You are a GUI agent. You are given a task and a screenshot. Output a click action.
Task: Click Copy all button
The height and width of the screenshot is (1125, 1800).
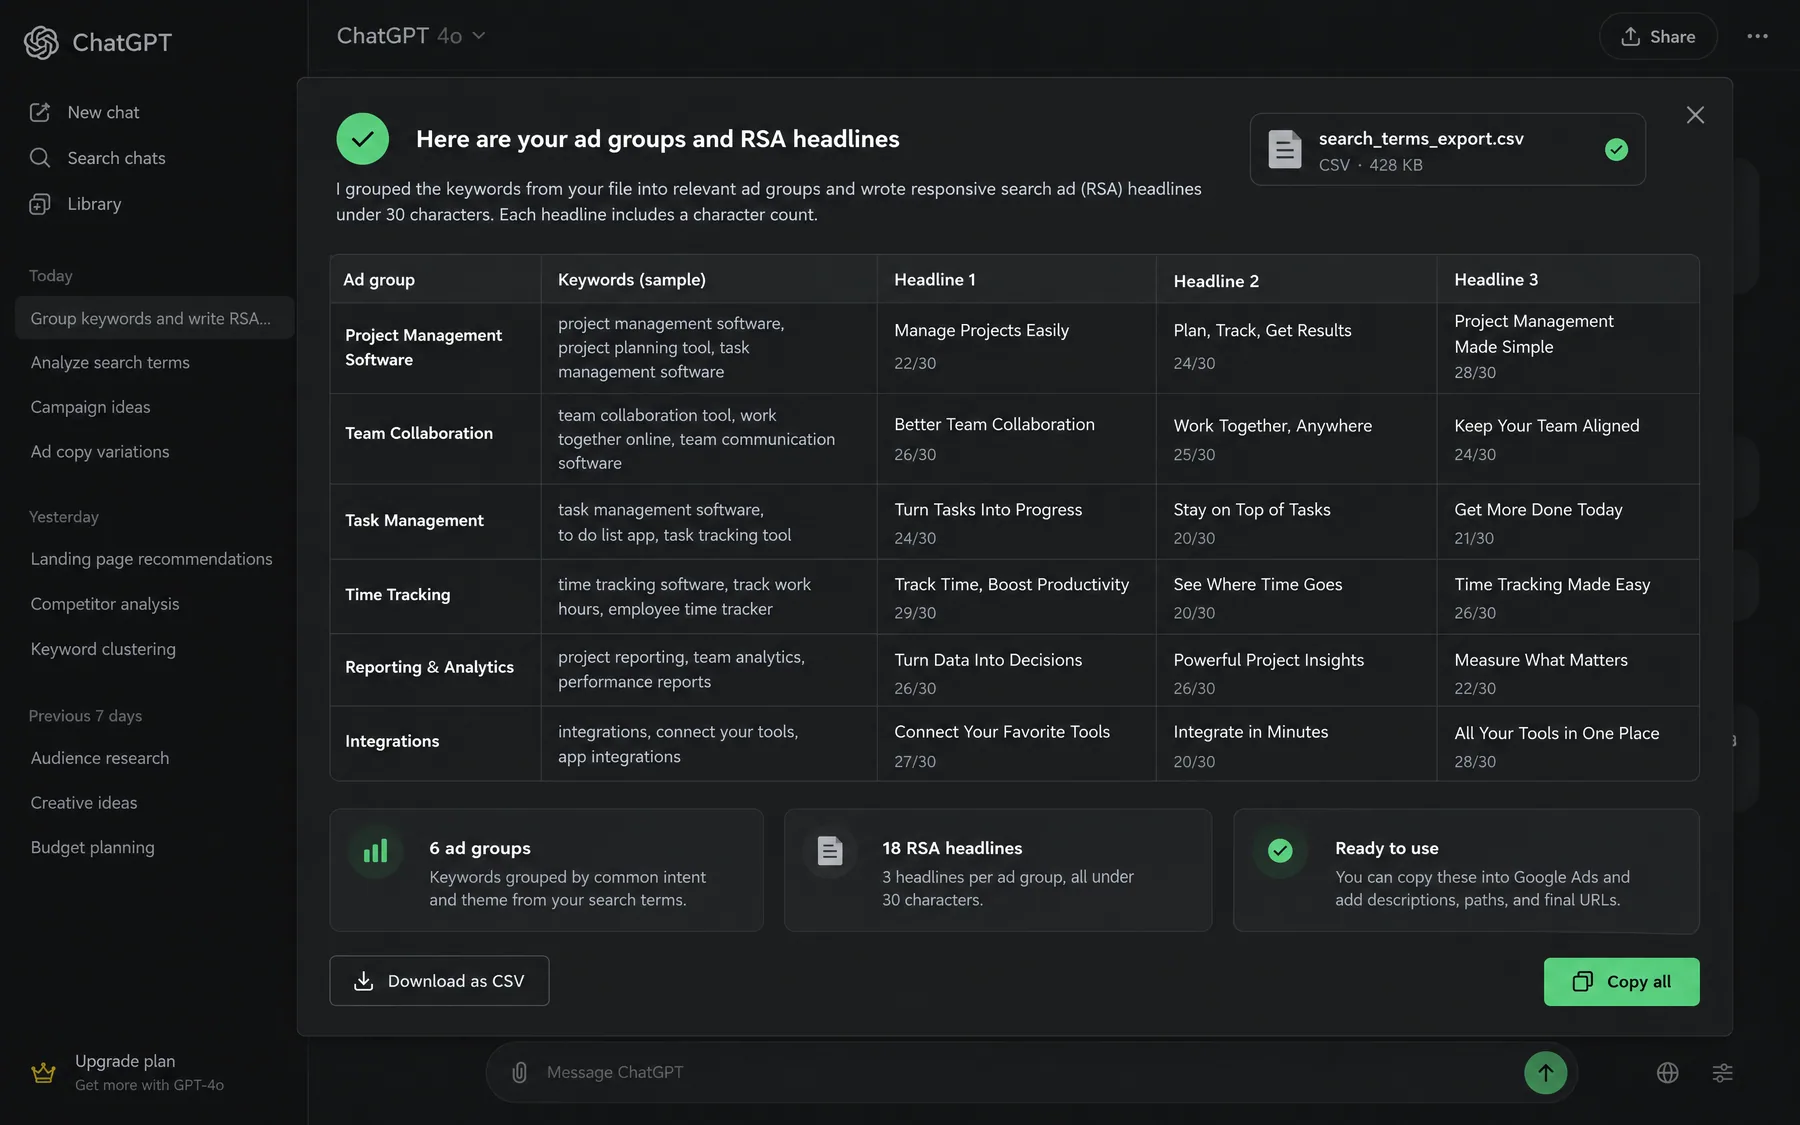point(1621,982)
